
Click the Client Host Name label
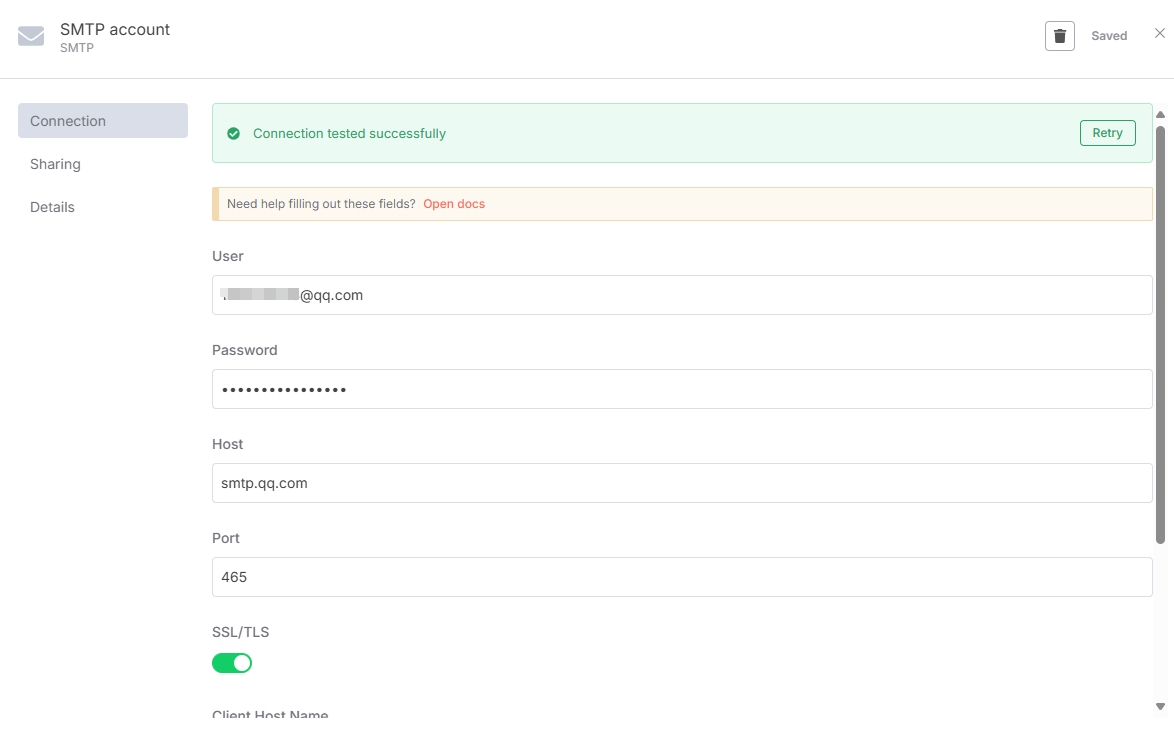click(x=270, y=716)
